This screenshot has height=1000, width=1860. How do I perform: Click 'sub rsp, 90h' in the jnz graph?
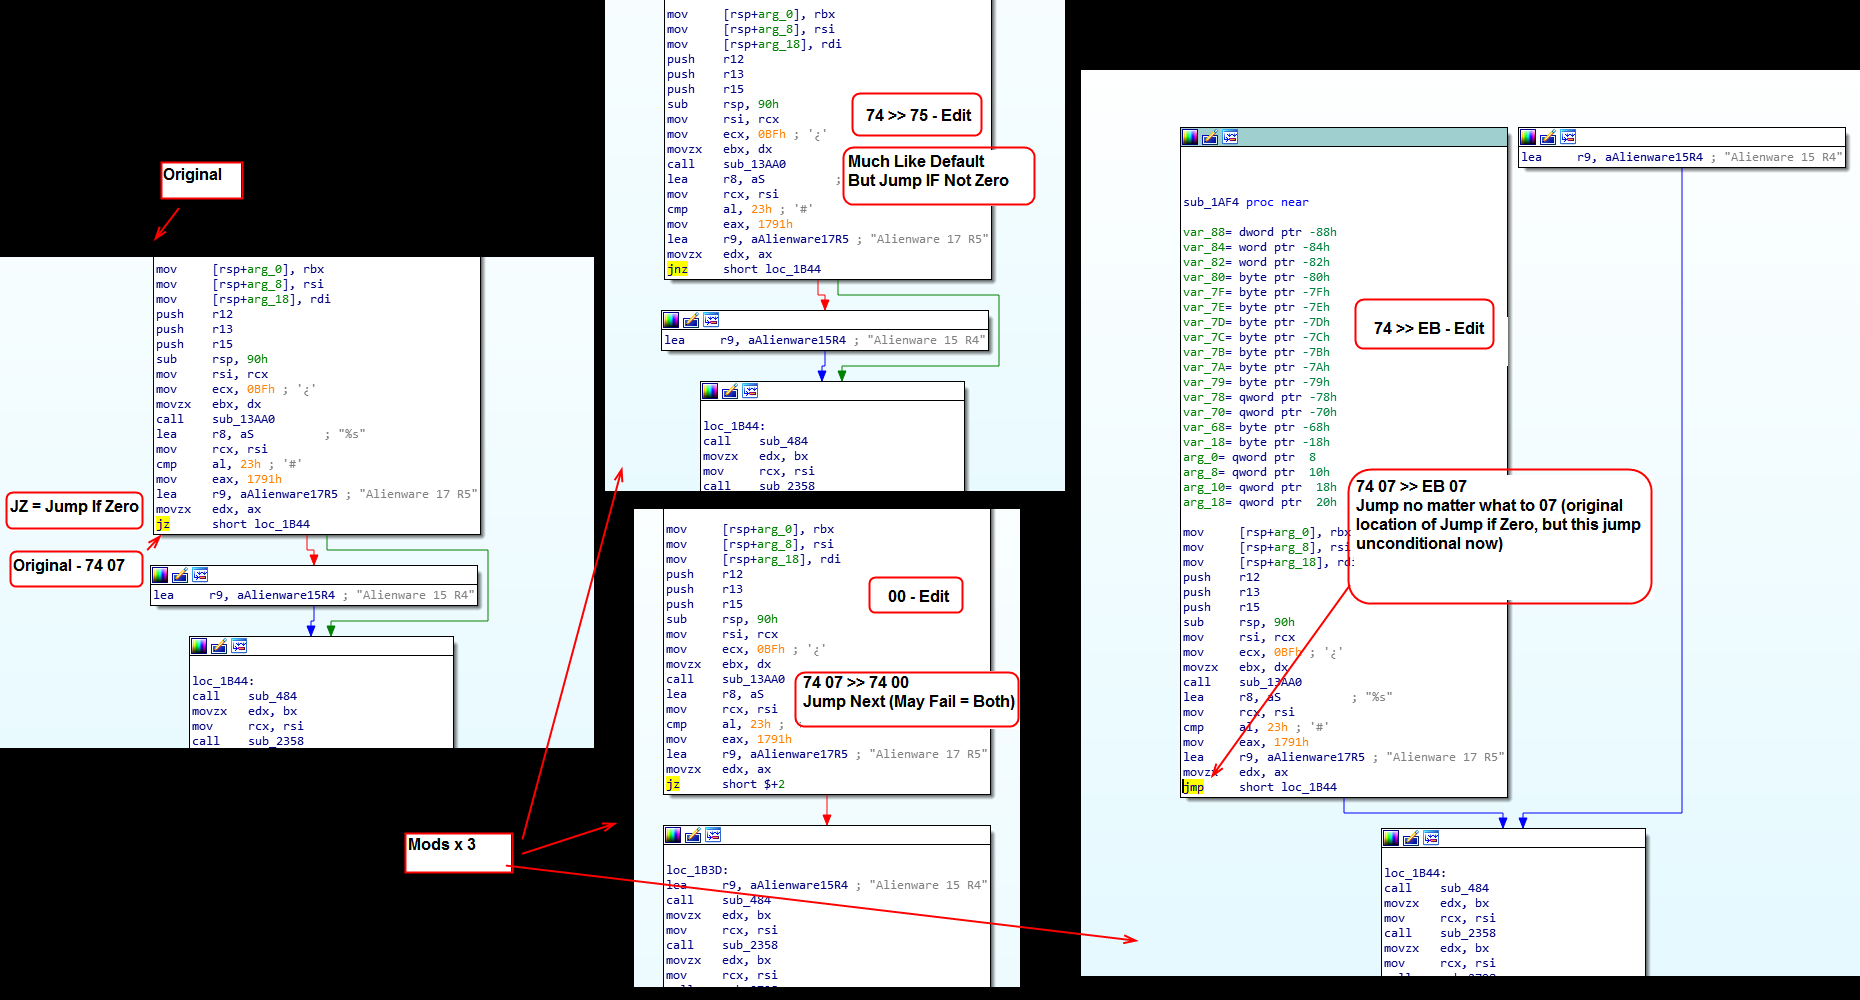point(722,104)
